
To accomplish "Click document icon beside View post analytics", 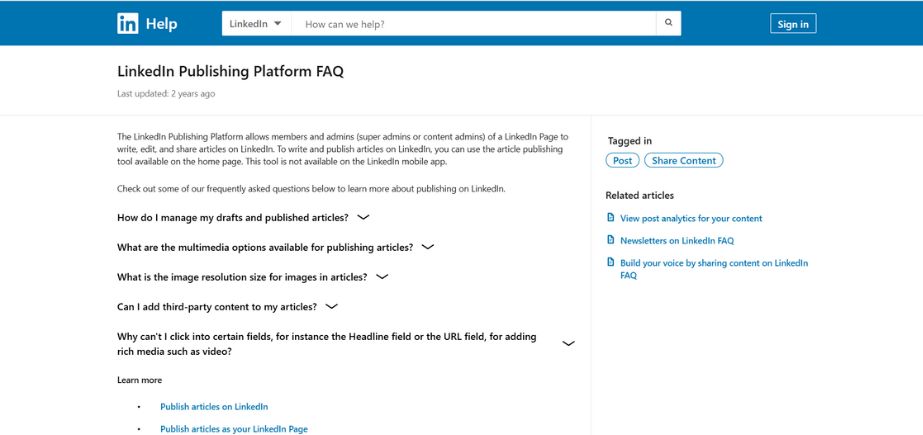I will pyautogui.click(x=610, y=218).
